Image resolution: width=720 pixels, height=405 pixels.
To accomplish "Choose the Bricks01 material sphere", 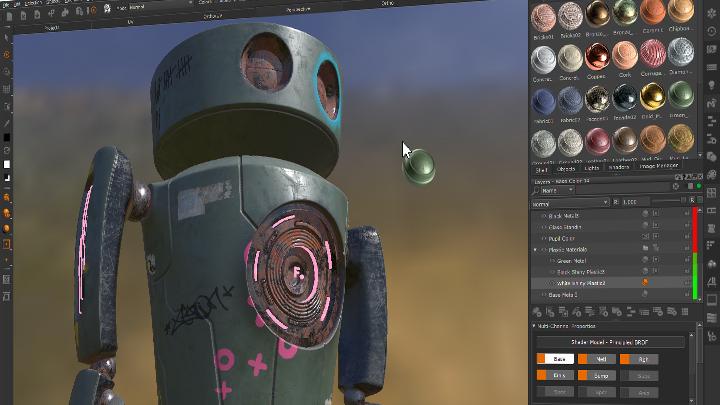I will pos(543,17).
